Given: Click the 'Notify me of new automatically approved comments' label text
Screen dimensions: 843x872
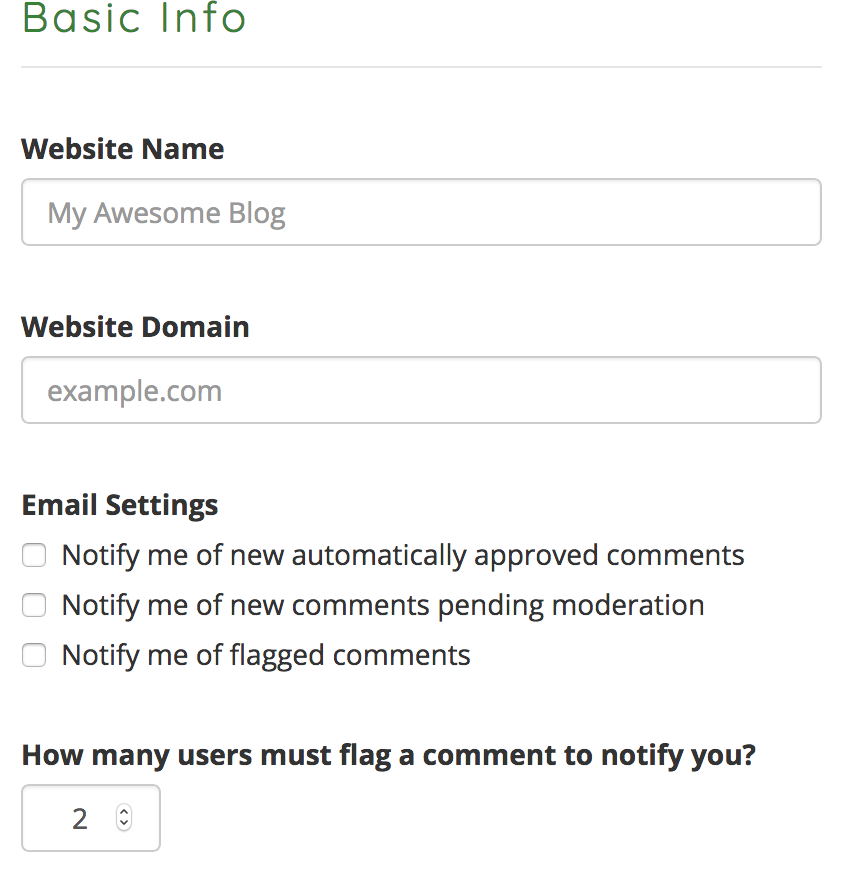Looking at the screenshot, I should 403,556.
